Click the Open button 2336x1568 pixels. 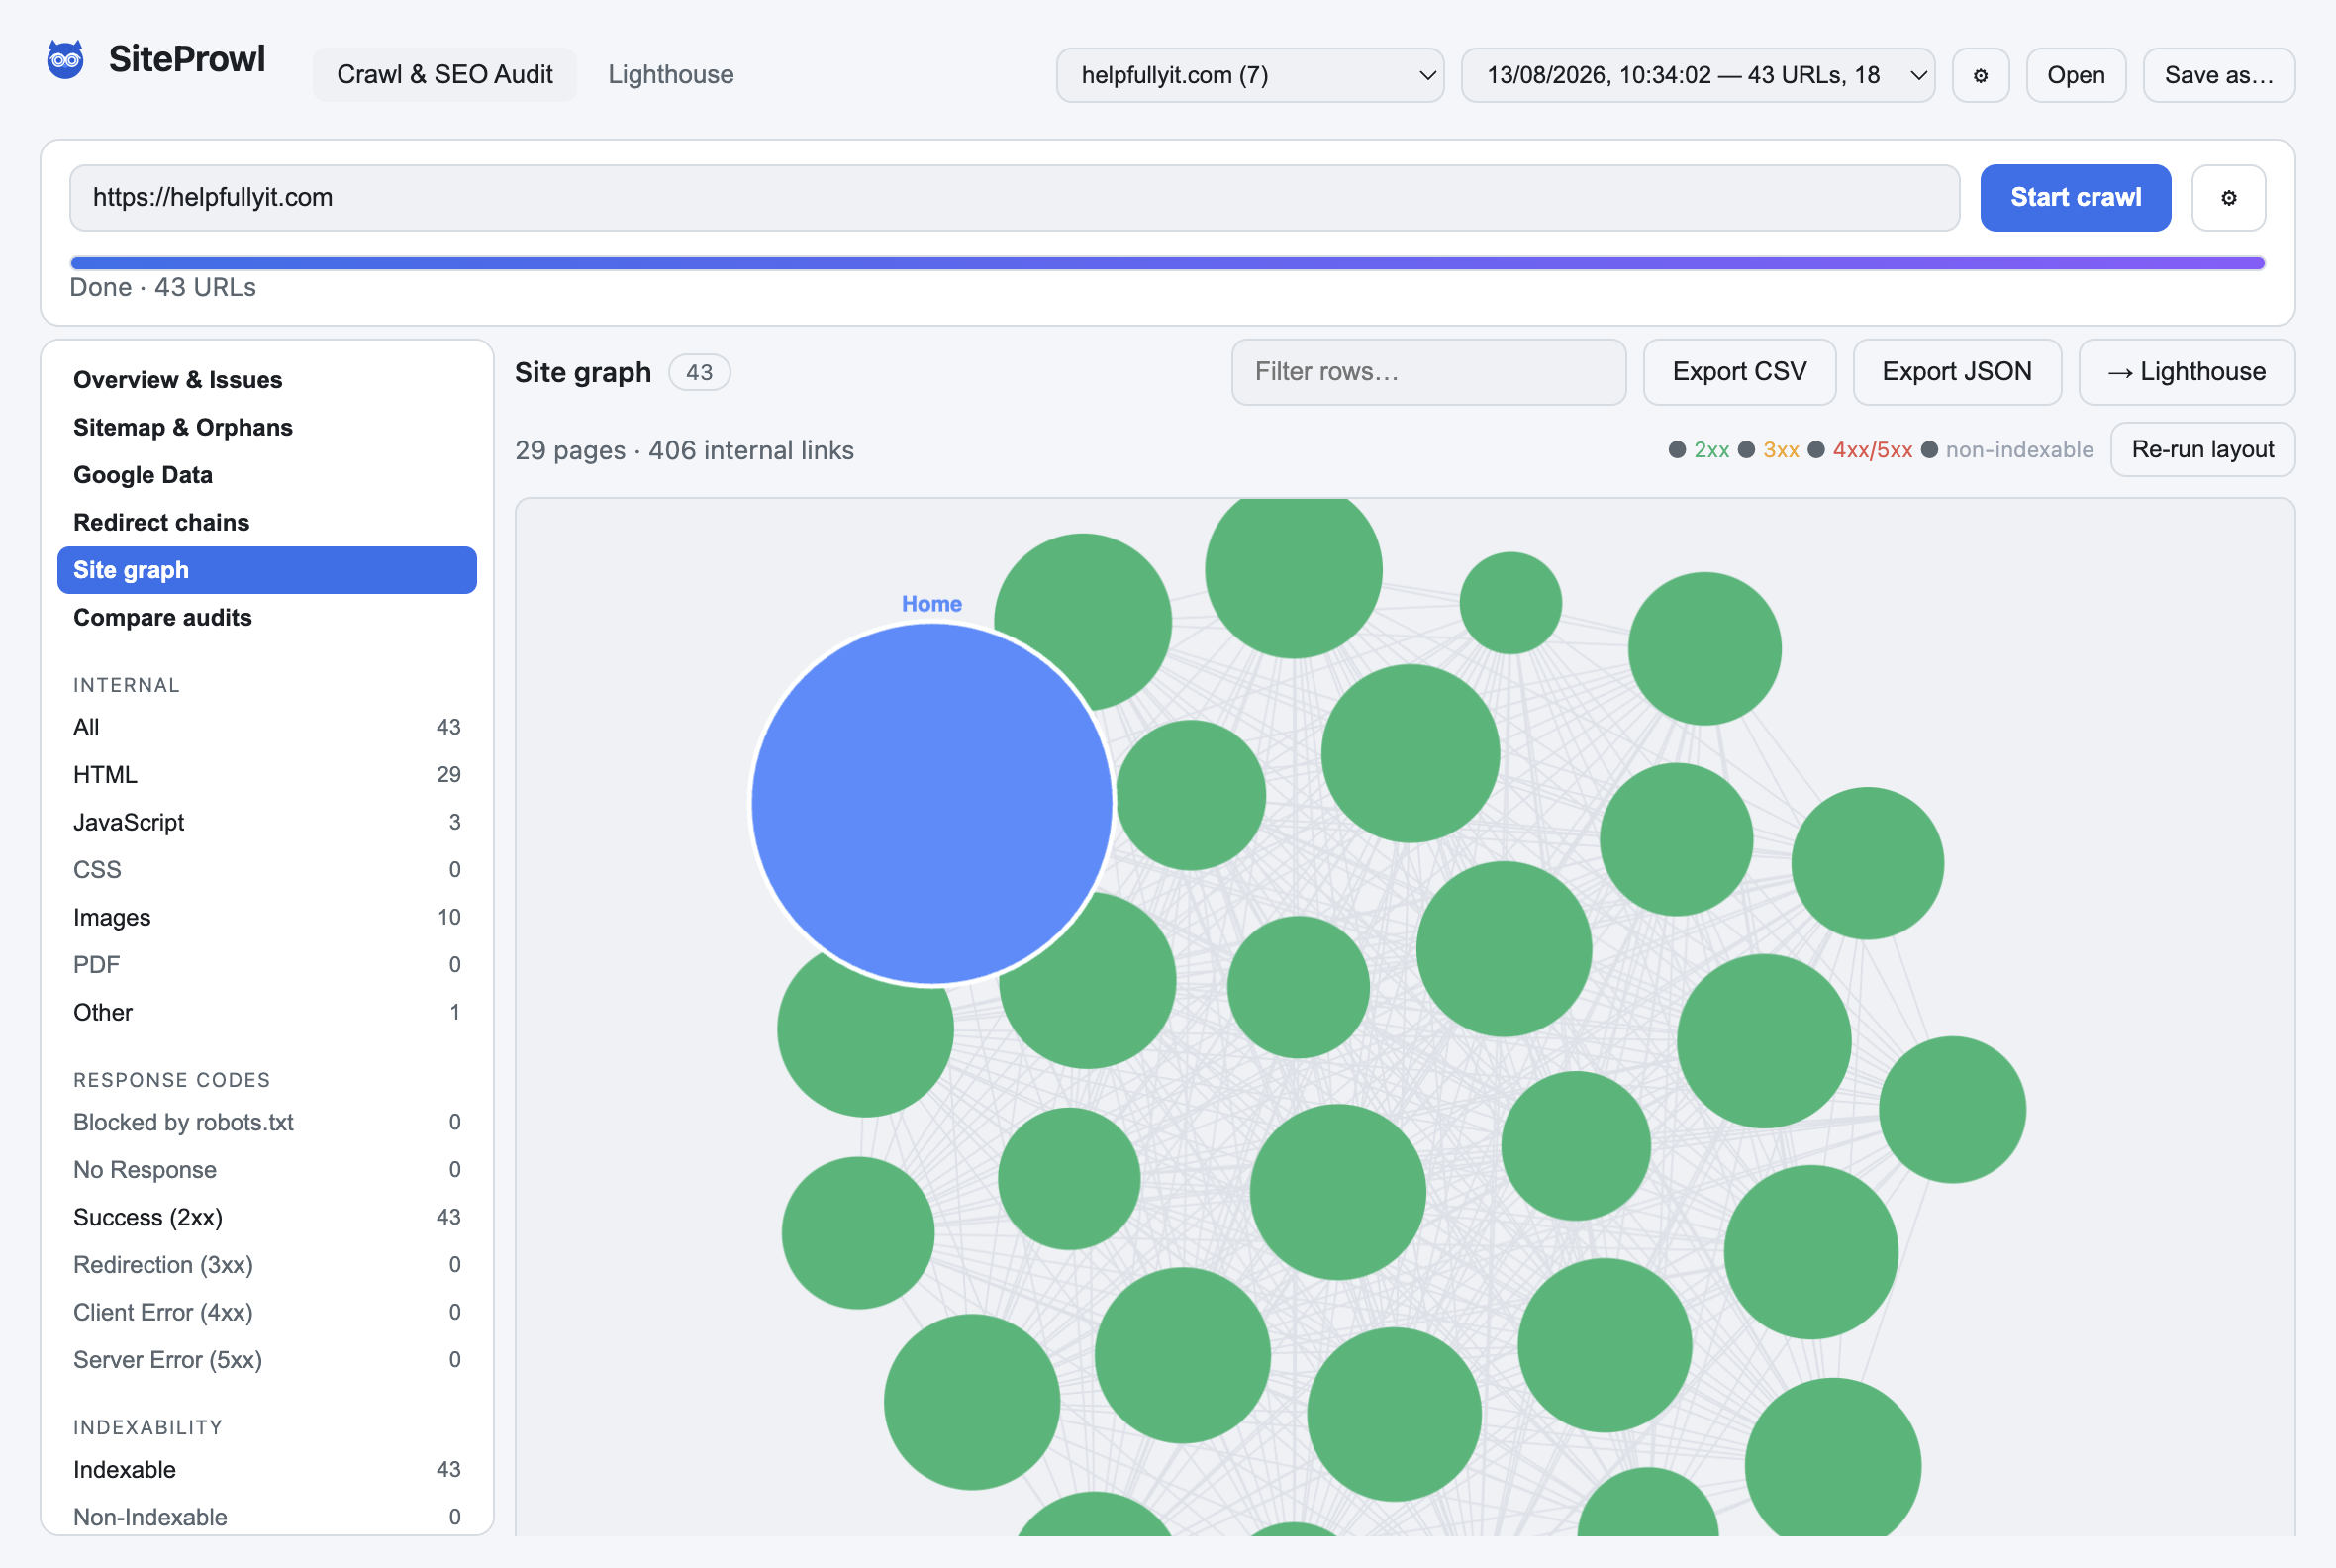2076,75
